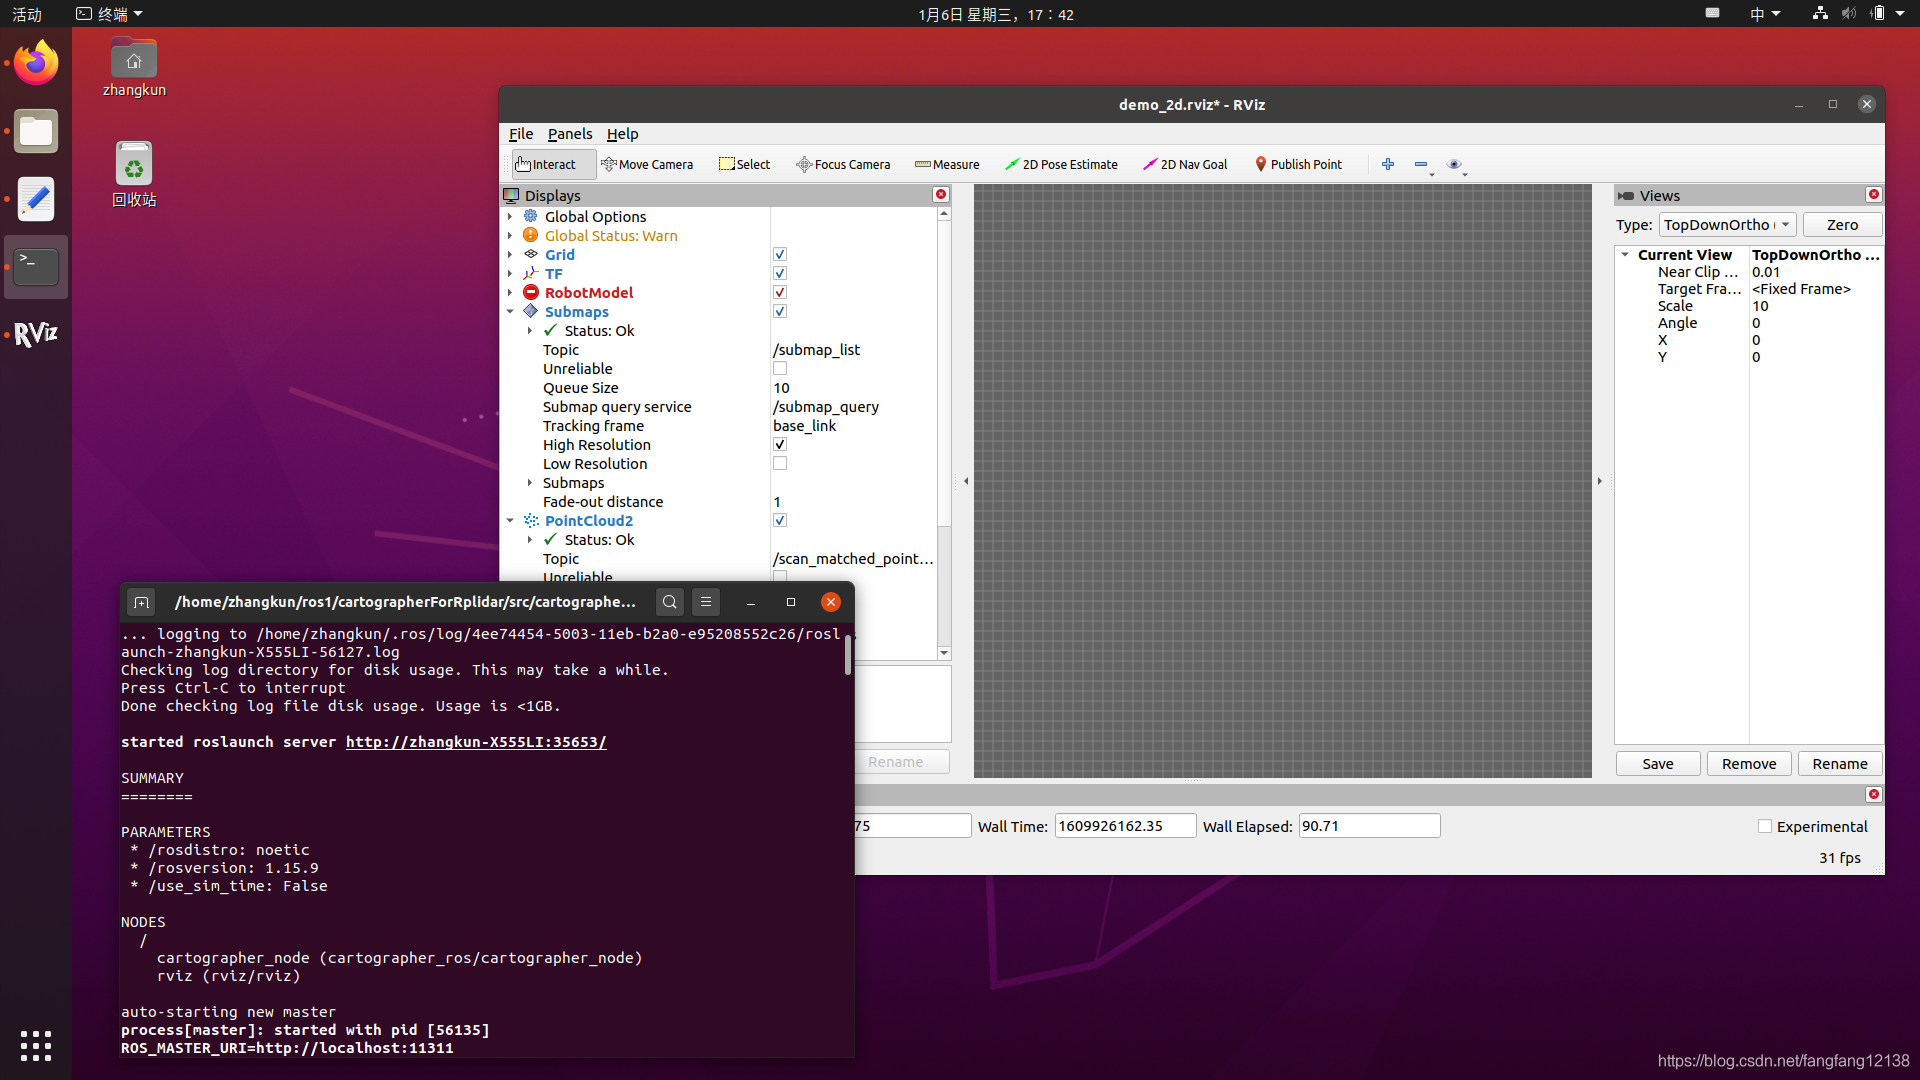Screen dimensions: 1920x1080
Task: Collapse the Current View node
Action: [1625, 254]
